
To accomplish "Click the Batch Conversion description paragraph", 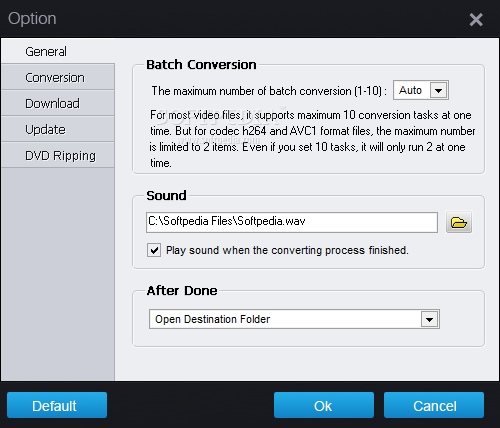I will point(312,139).
